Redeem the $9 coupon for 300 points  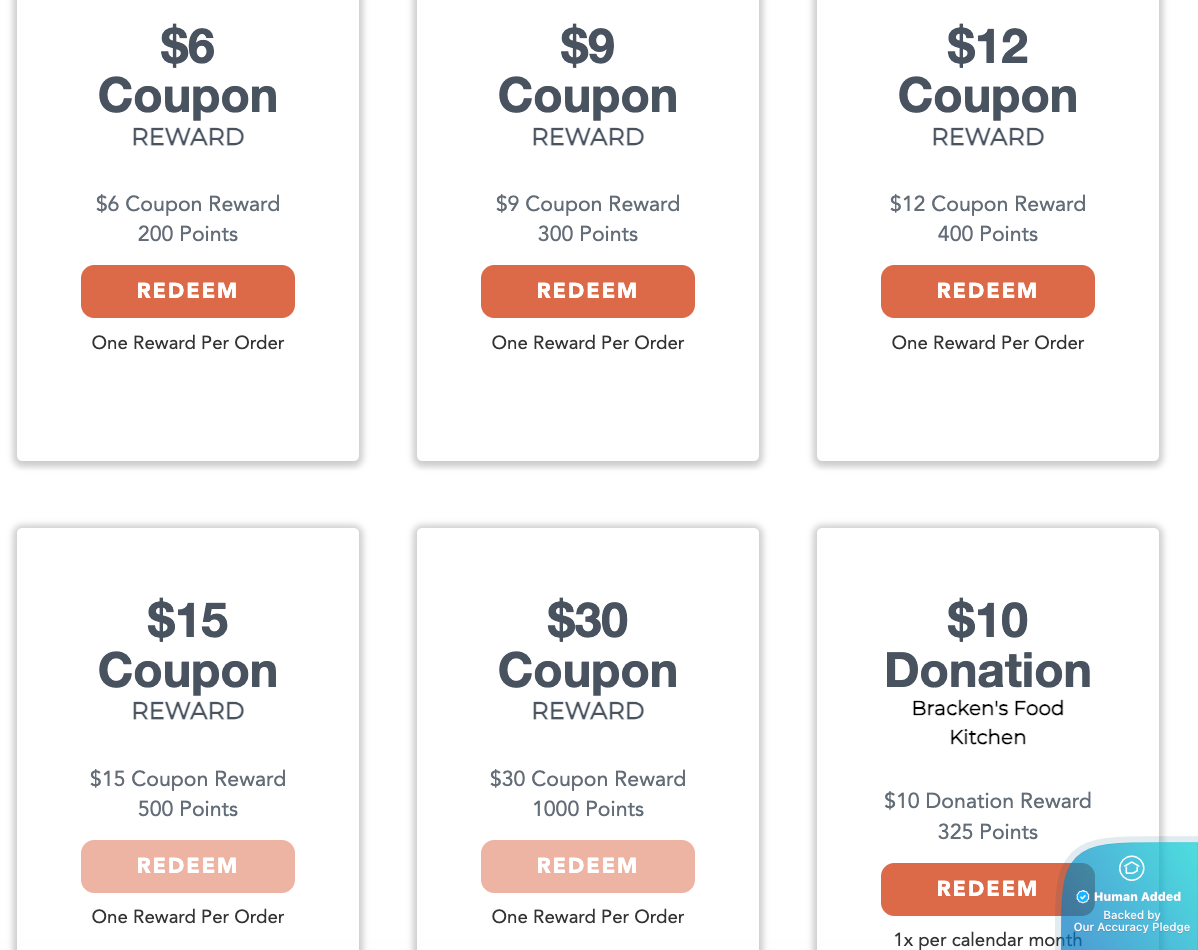point(588,291)
